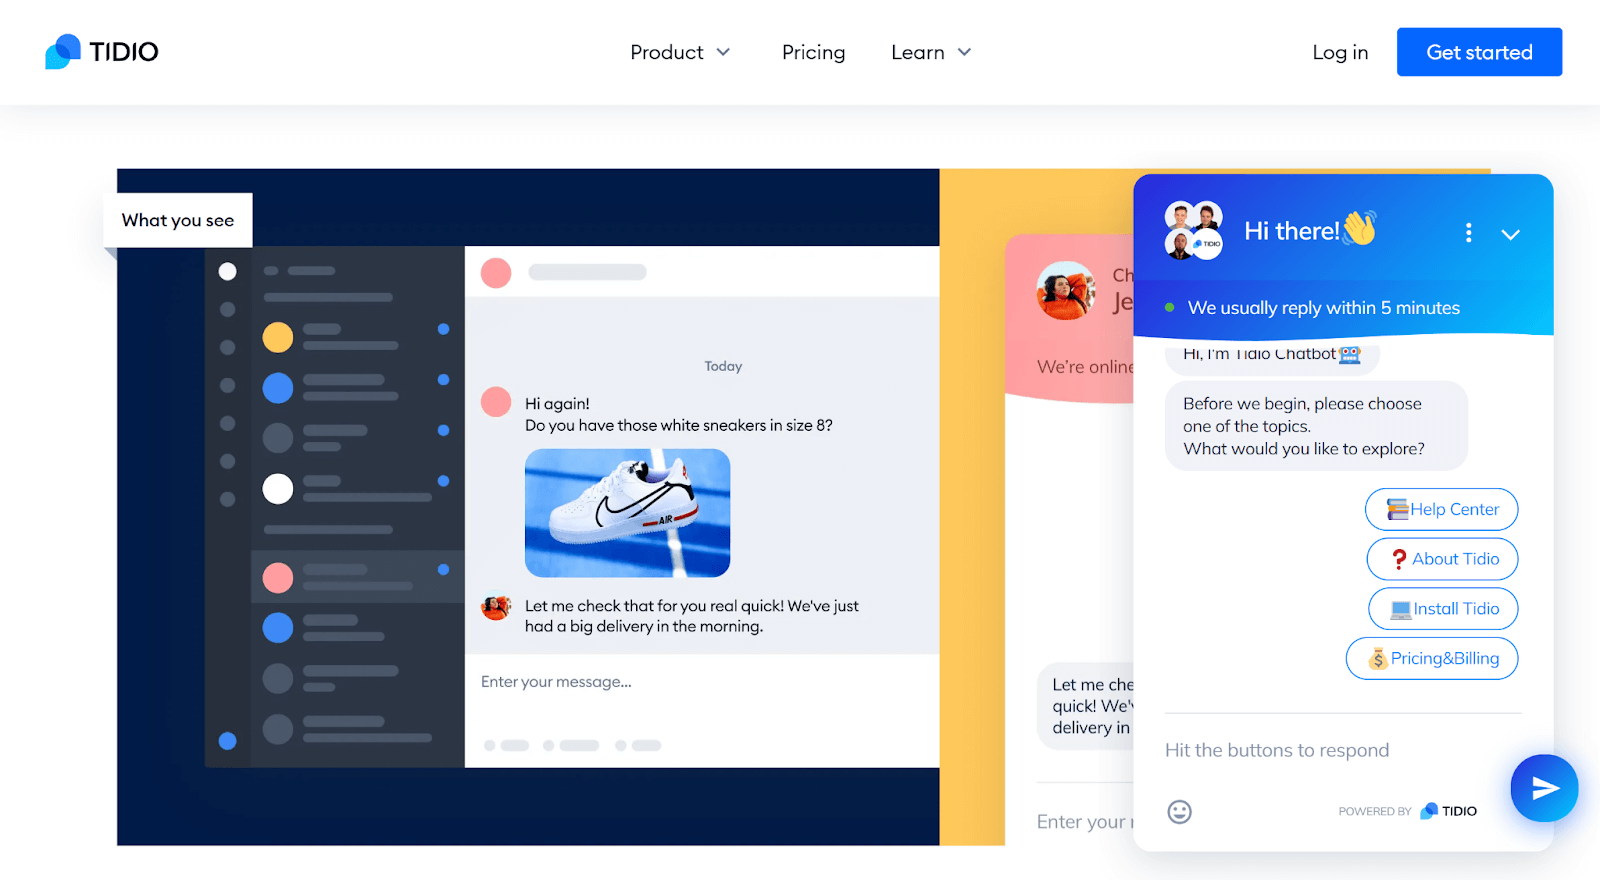Click the pink avatar in mockup chat header

click(x=496, y=272)
